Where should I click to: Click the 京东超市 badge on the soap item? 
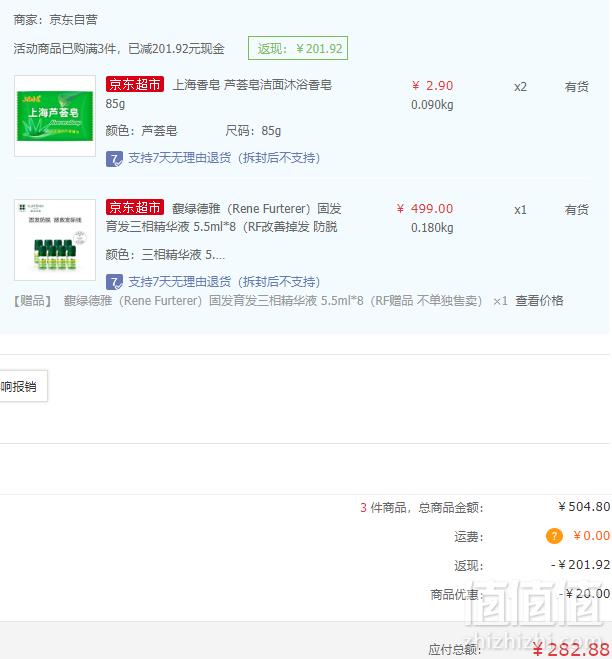coord(135,84)
